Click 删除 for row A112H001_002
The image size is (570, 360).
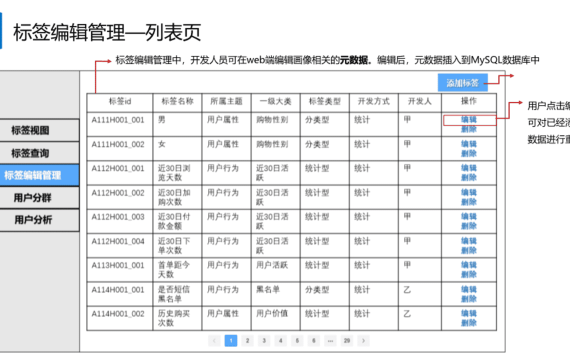tap(469, 202)
